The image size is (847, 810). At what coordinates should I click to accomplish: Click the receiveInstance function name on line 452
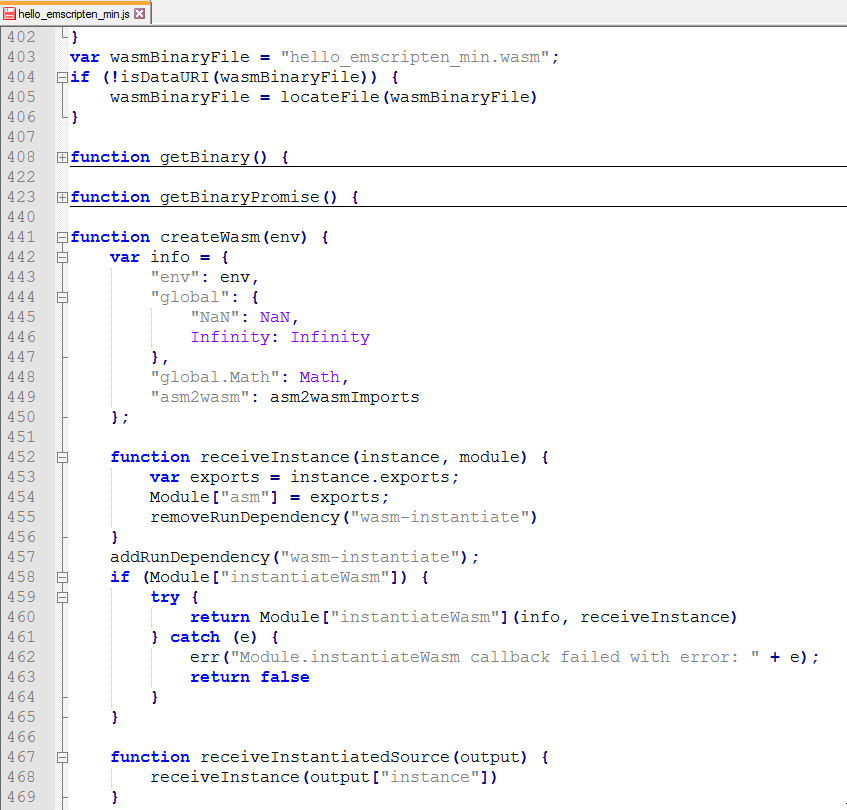pos(275,457)
